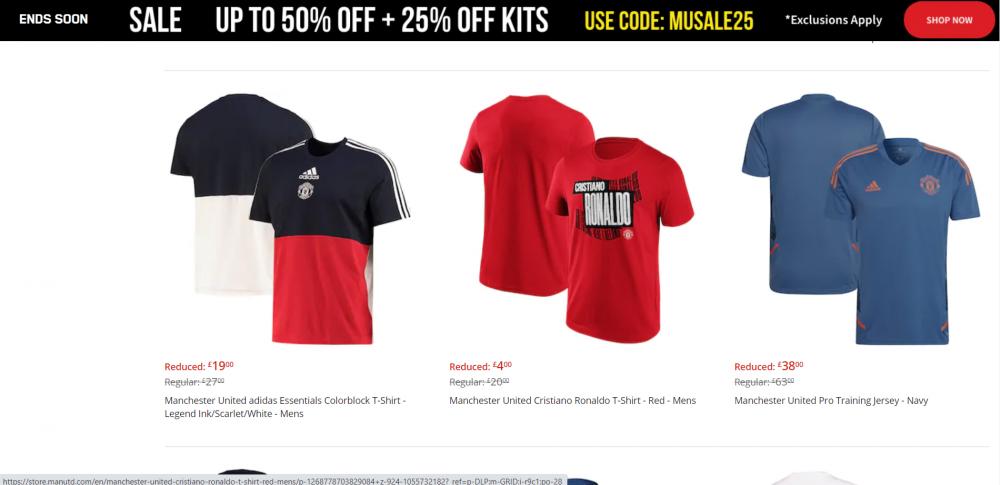Click the USE CODE: MUSALE25 promo text
Screen dimensions: 1000x485
coord(669,20)
